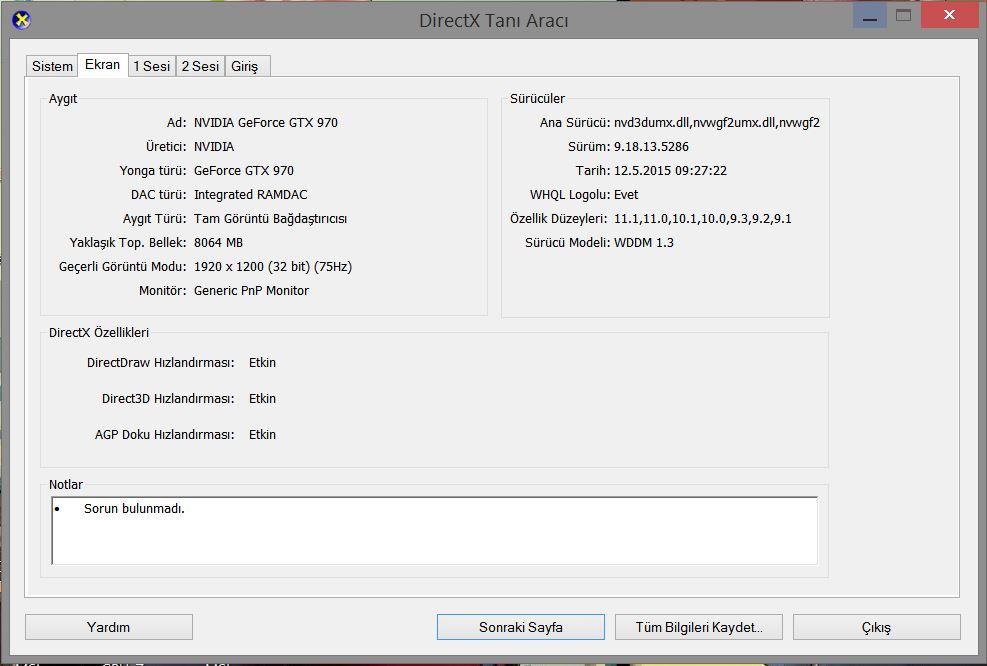Click inside the Notlar text box

(x=434, y=530)
